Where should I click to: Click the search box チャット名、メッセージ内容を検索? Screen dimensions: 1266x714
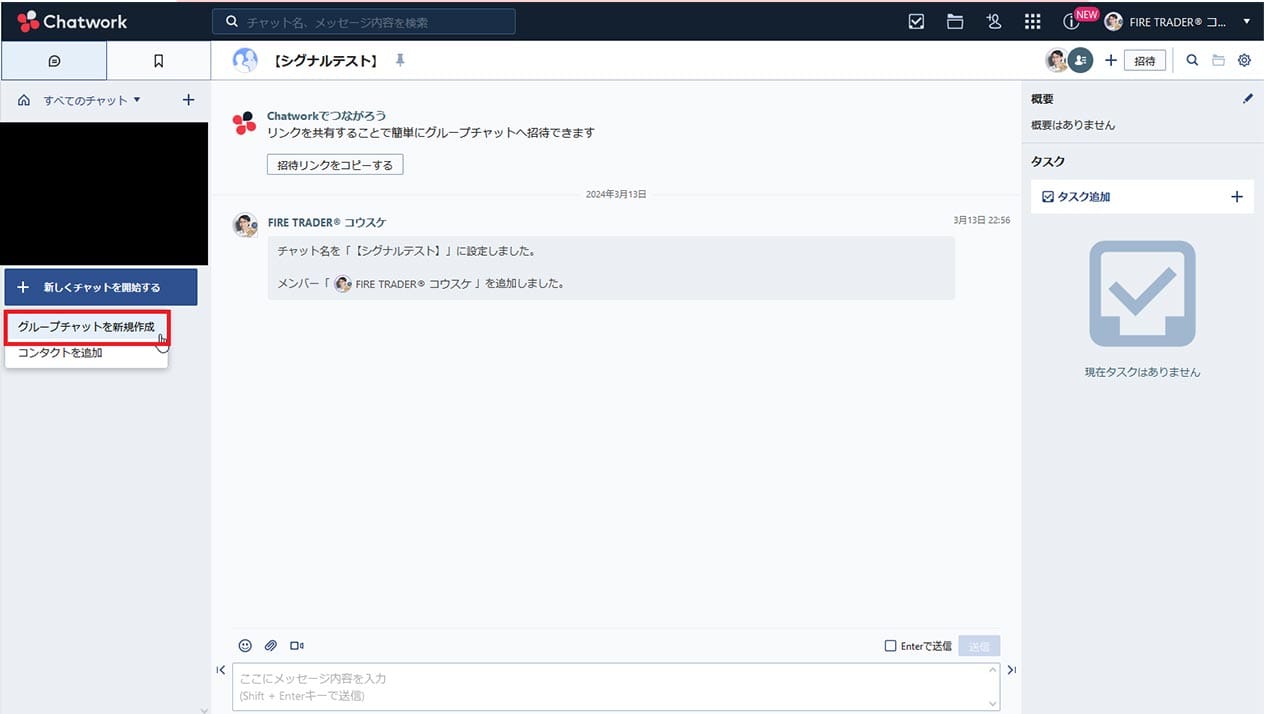[364, 21]
